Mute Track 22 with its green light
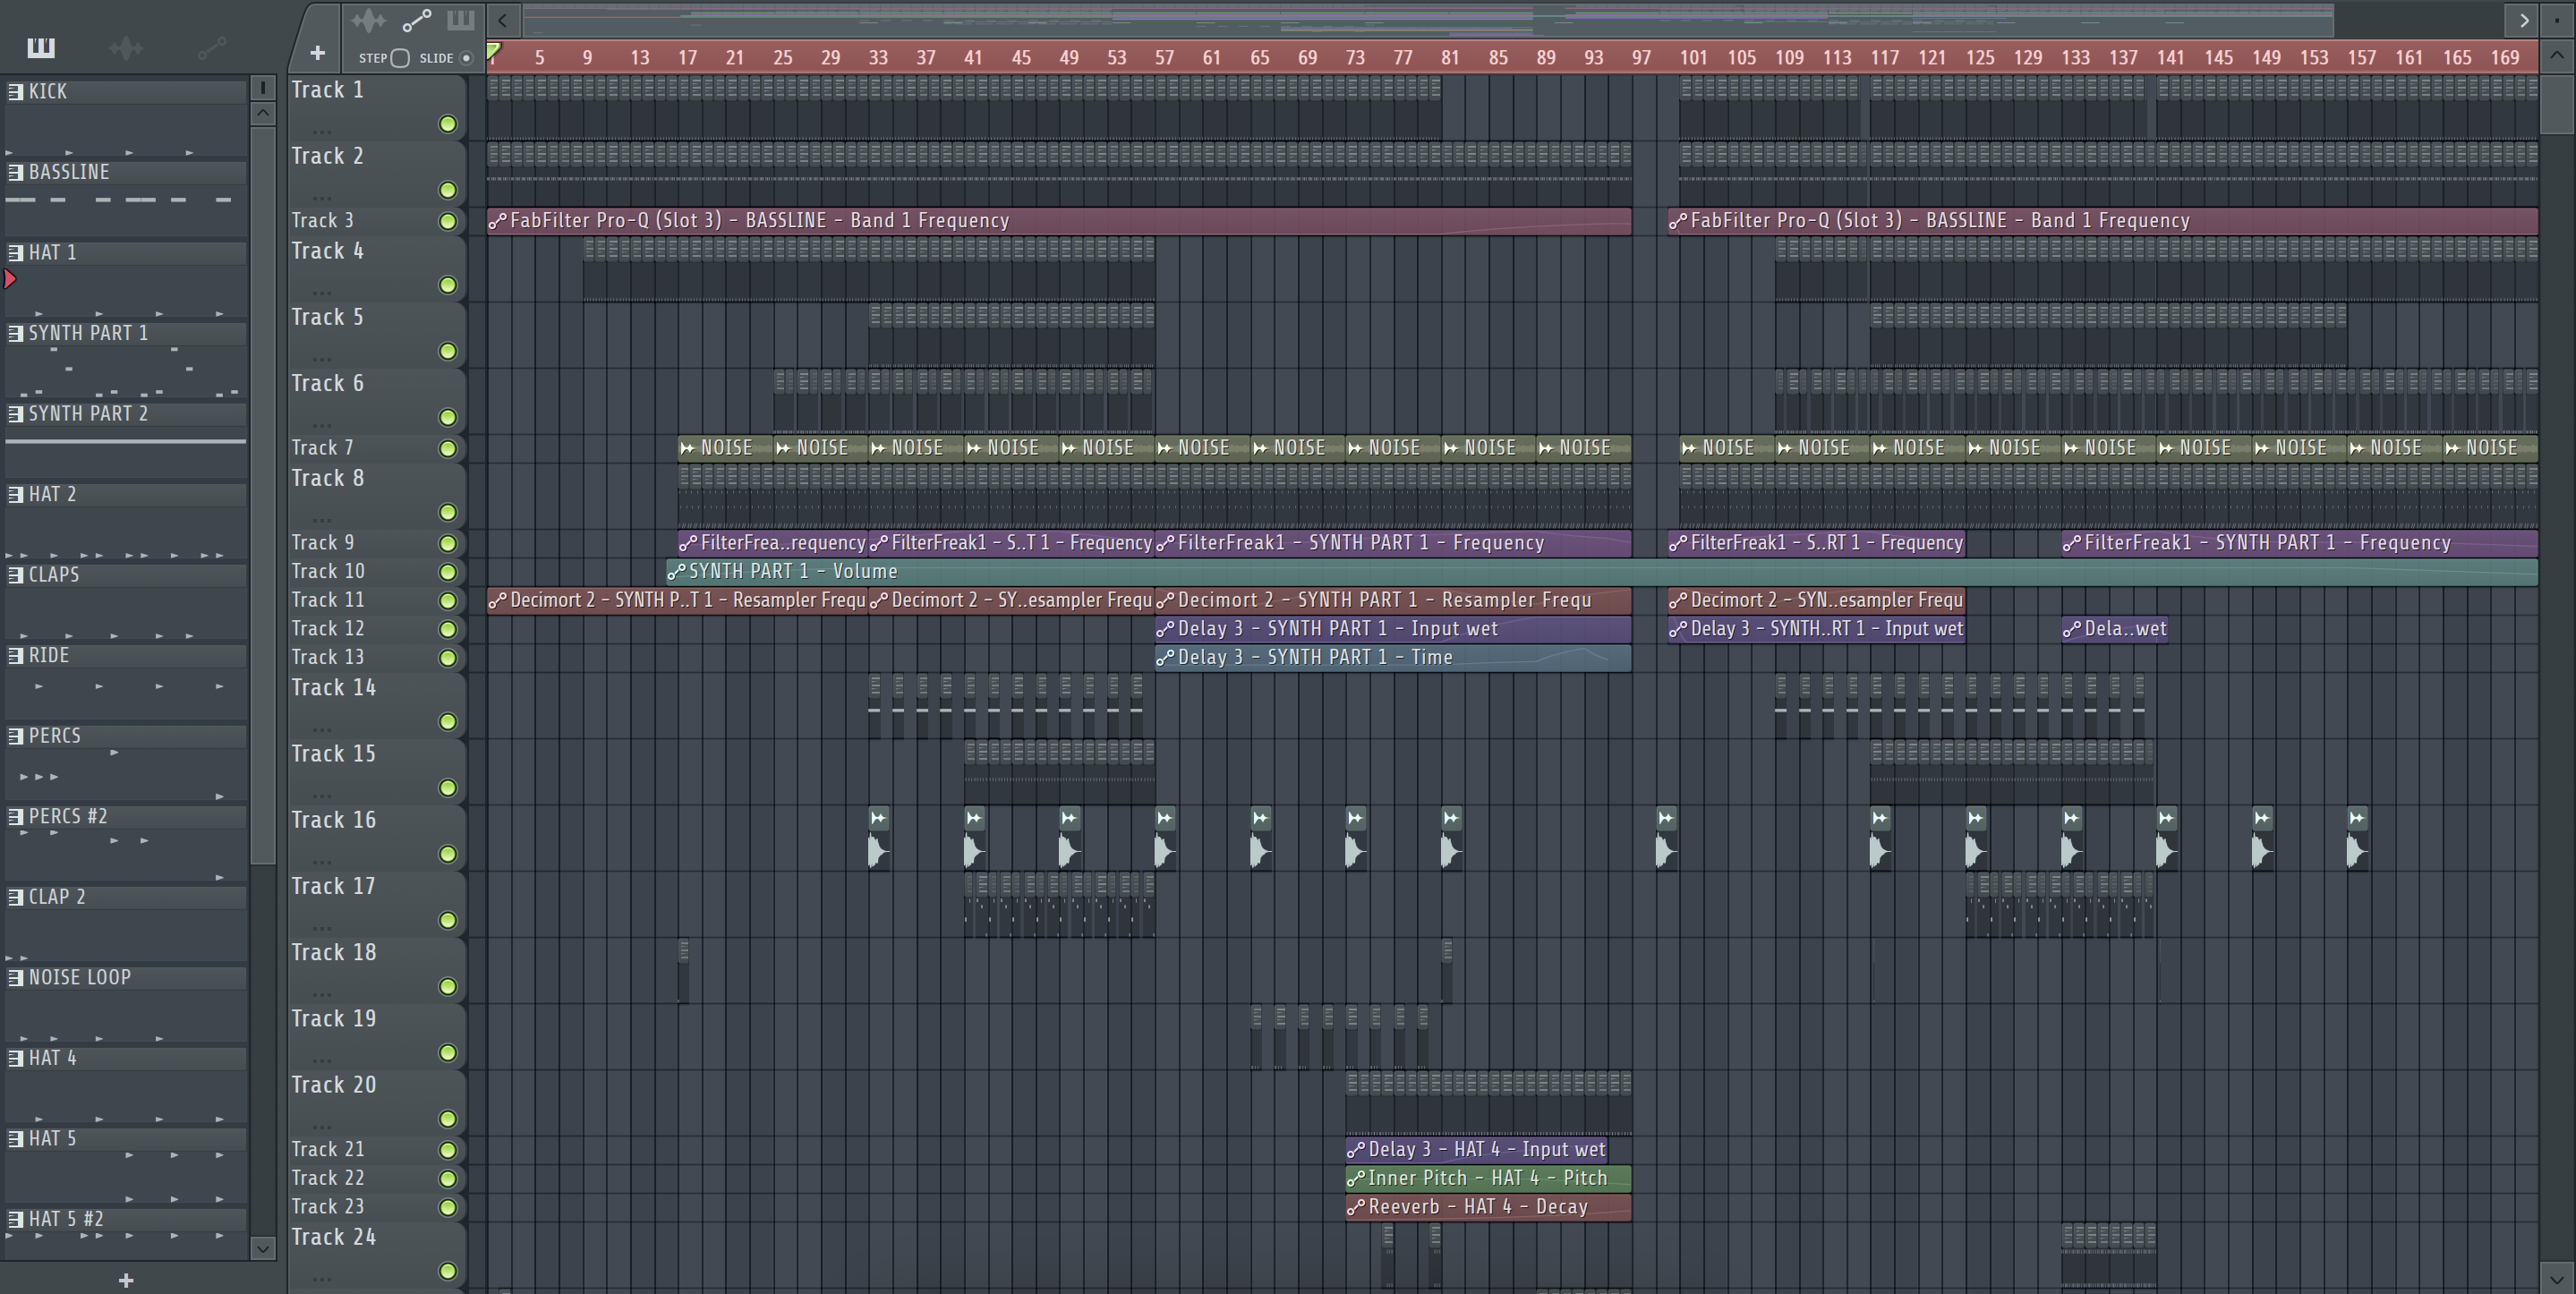This screenshot has width=2576, height=1294. [448, 1179]
